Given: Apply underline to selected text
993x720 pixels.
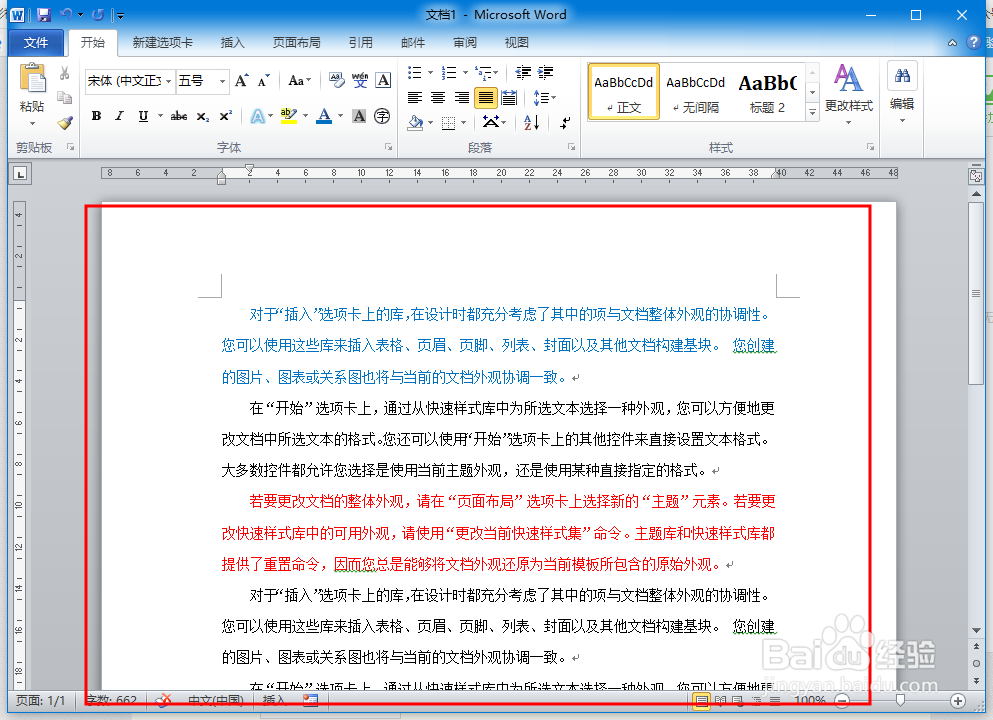Looking at the screenshot, I should [140, 113].
